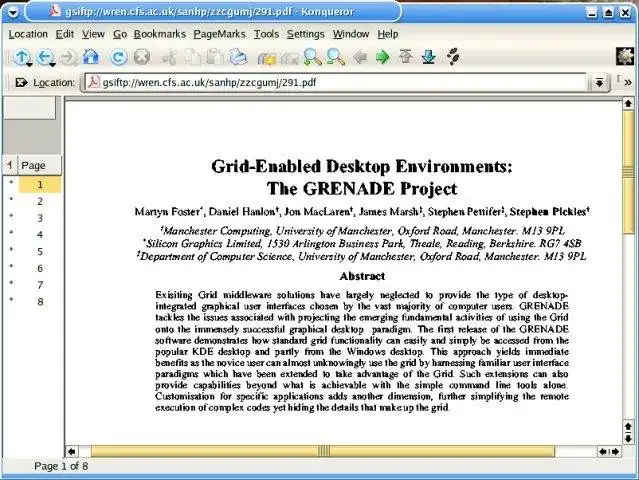
Task: Click the Paste clipboard icon
Action: (x=215, y=57)
